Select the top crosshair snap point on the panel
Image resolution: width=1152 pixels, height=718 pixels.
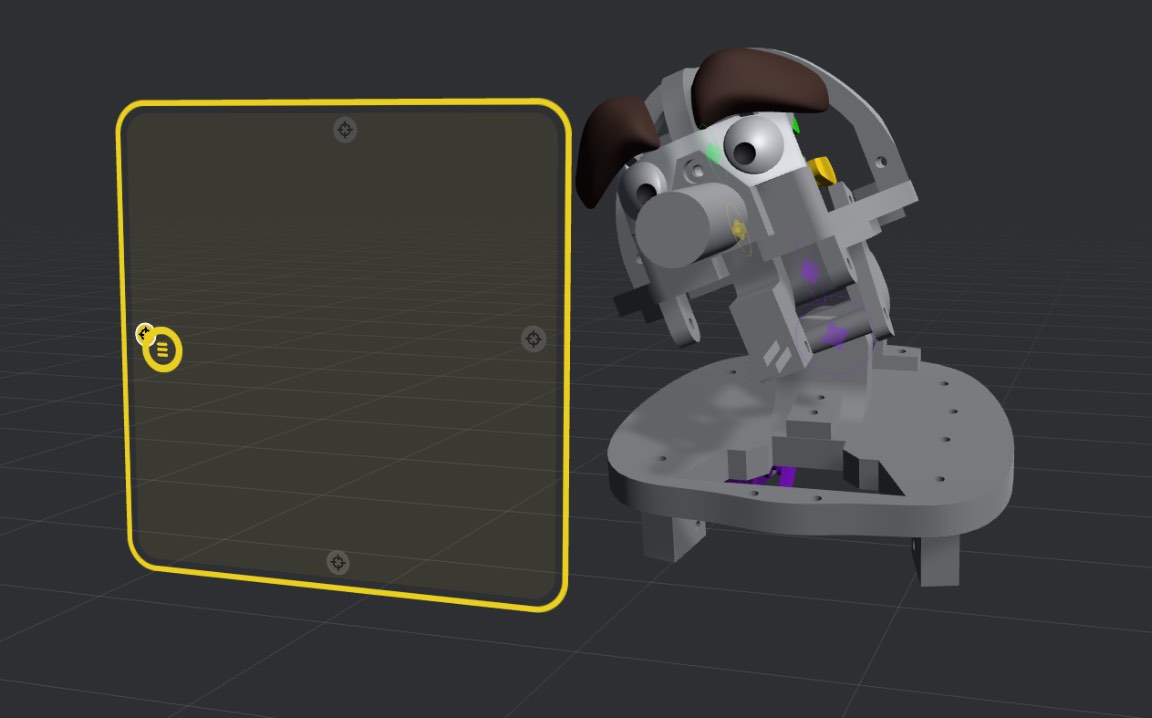[345, 128]
